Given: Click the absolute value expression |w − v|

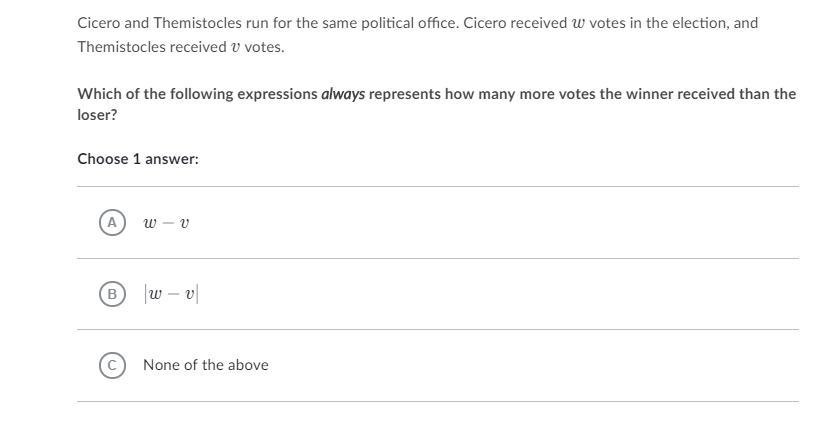Looking at the screenshot, I should [171, 294].
